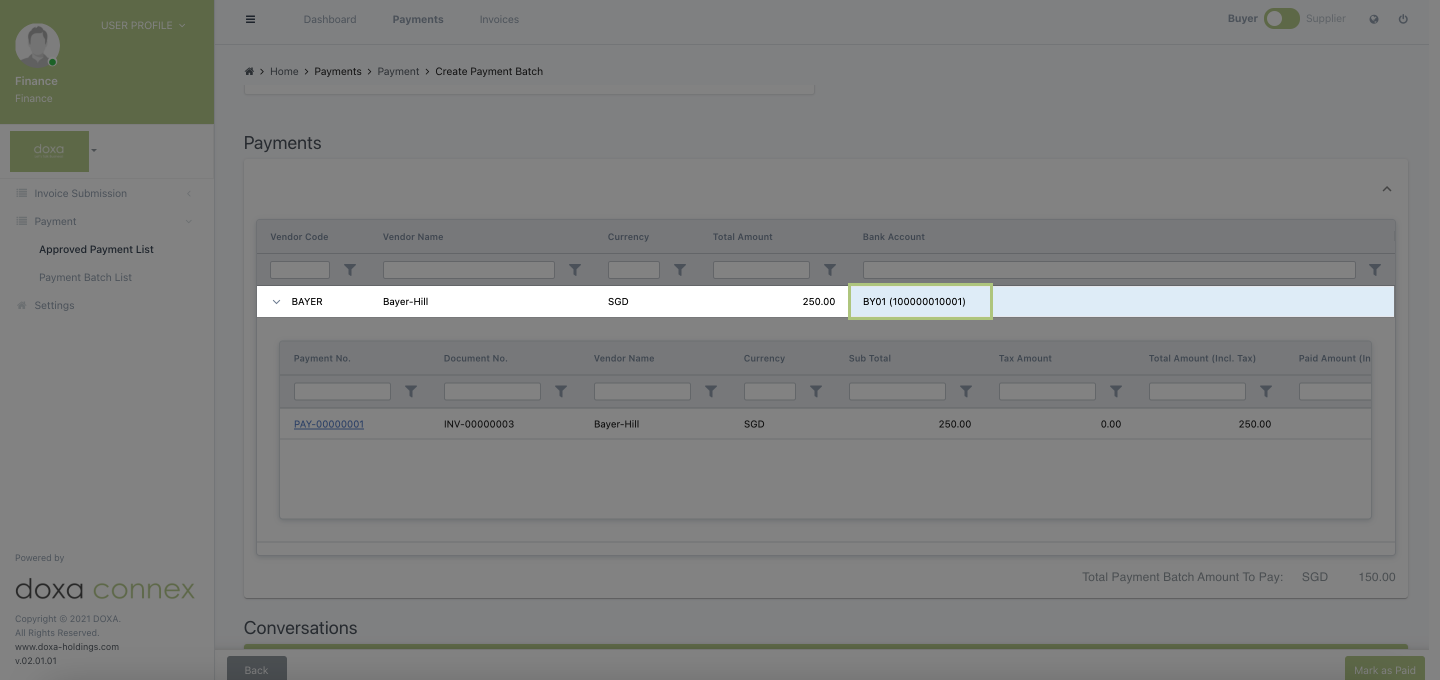Click the Mark as Paid button
The width and height of the screenshot is (1440, 680).
click(1384, 669)
